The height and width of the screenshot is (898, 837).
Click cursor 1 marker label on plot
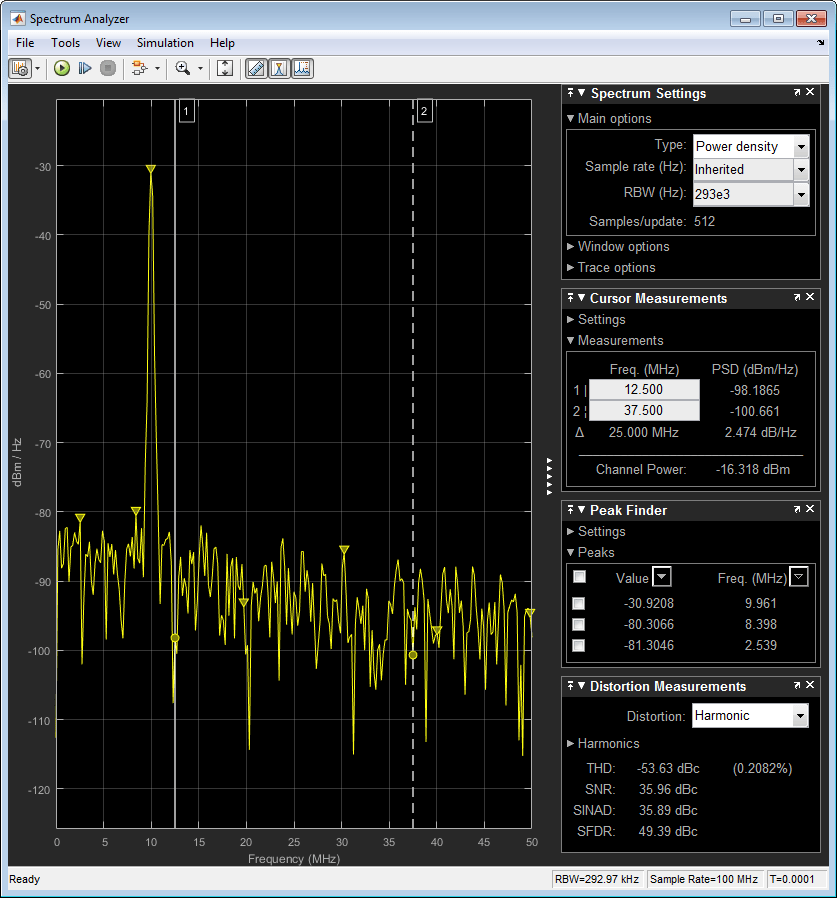point(186,112)
